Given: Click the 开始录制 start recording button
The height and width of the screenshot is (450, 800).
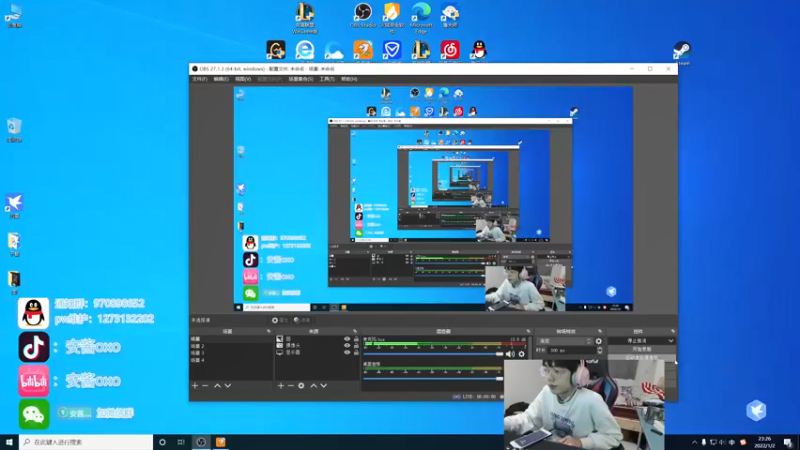Looking at the screenshot, I should 642,349.
